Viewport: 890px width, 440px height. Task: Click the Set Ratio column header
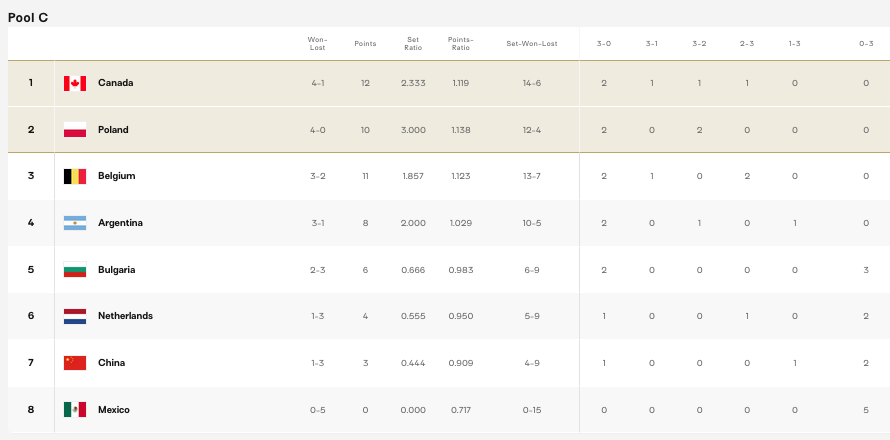click(x=413, y=43)
